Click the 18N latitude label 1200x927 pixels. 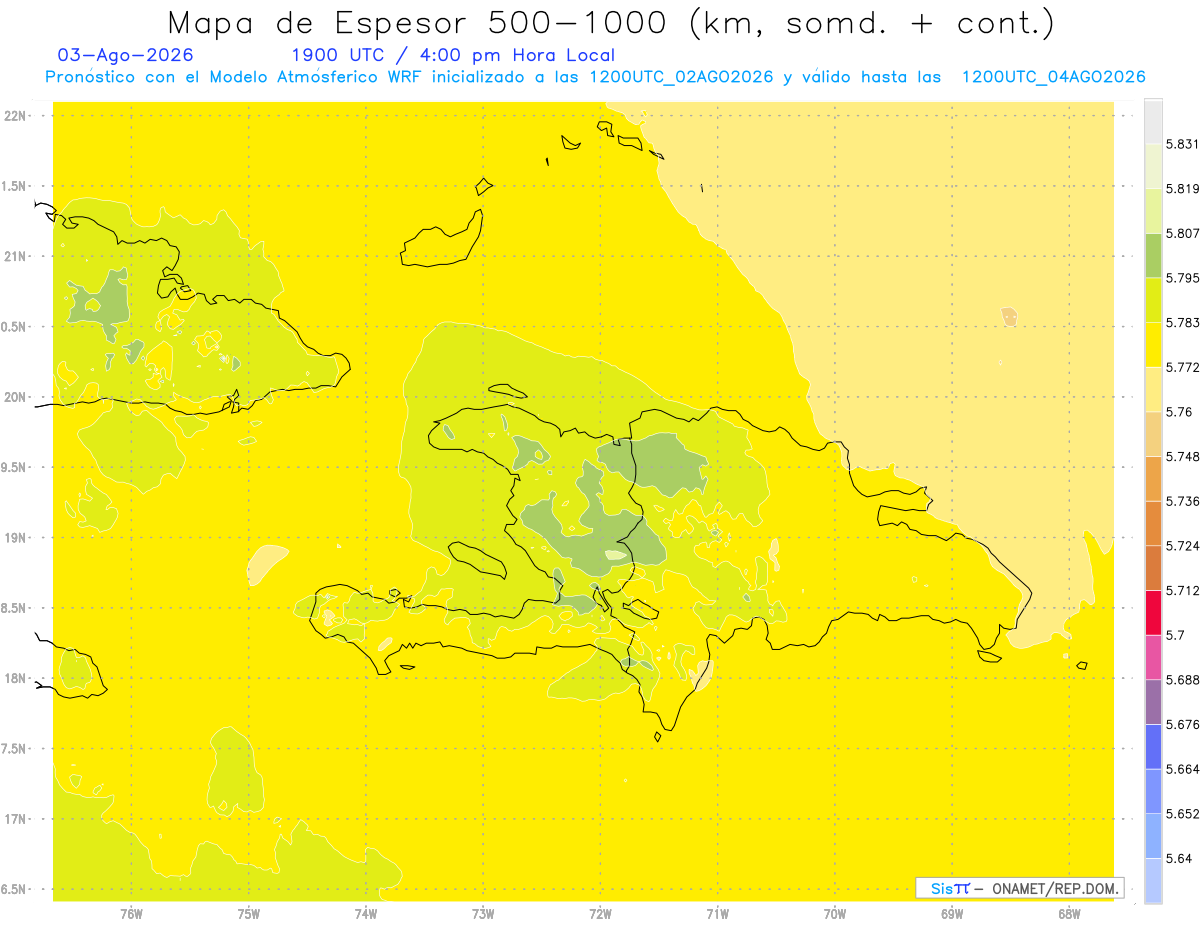(x=16, y=678)
